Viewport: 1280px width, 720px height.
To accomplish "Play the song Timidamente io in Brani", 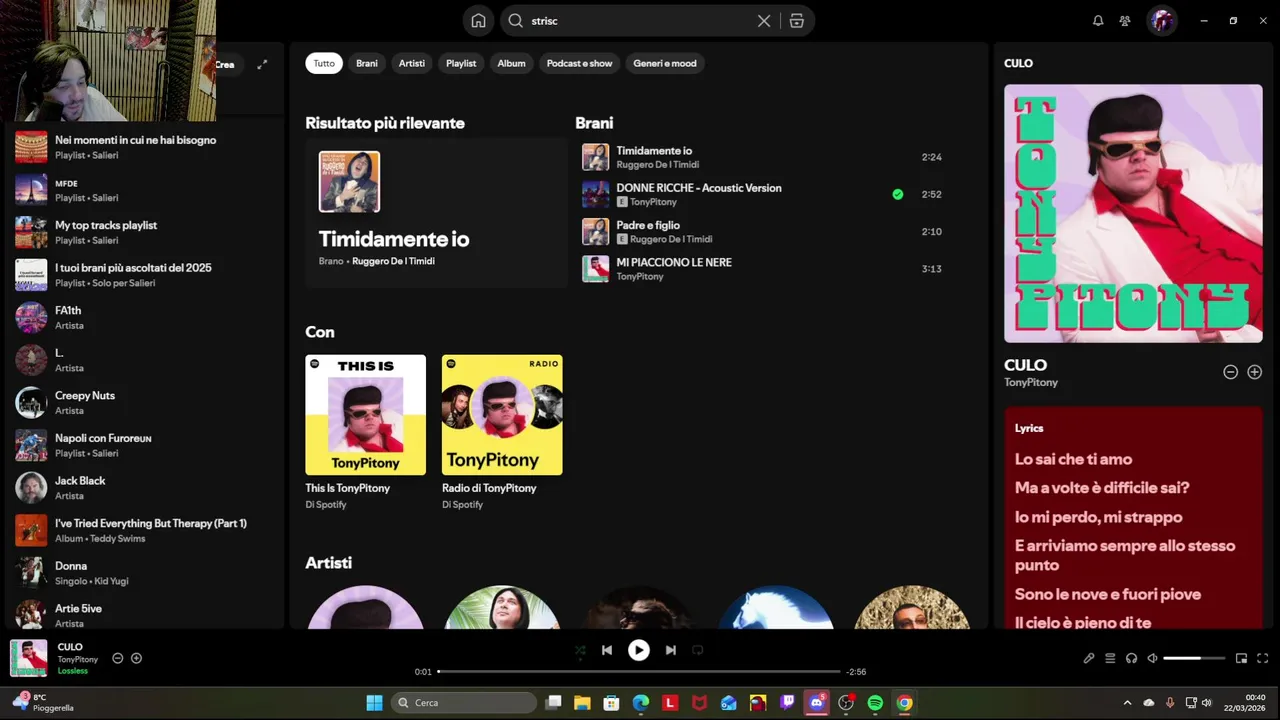I will (x=654, y=151).
